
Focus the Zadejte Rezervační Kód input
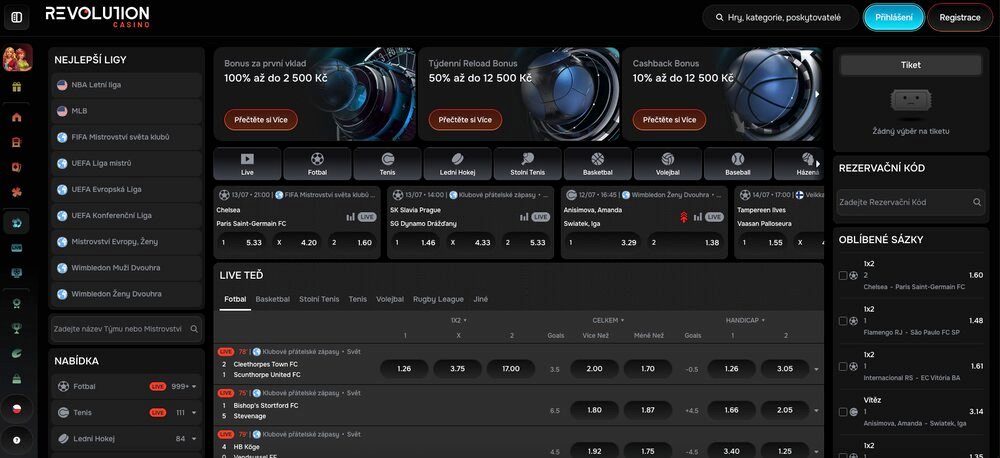[x=911, y=202]
